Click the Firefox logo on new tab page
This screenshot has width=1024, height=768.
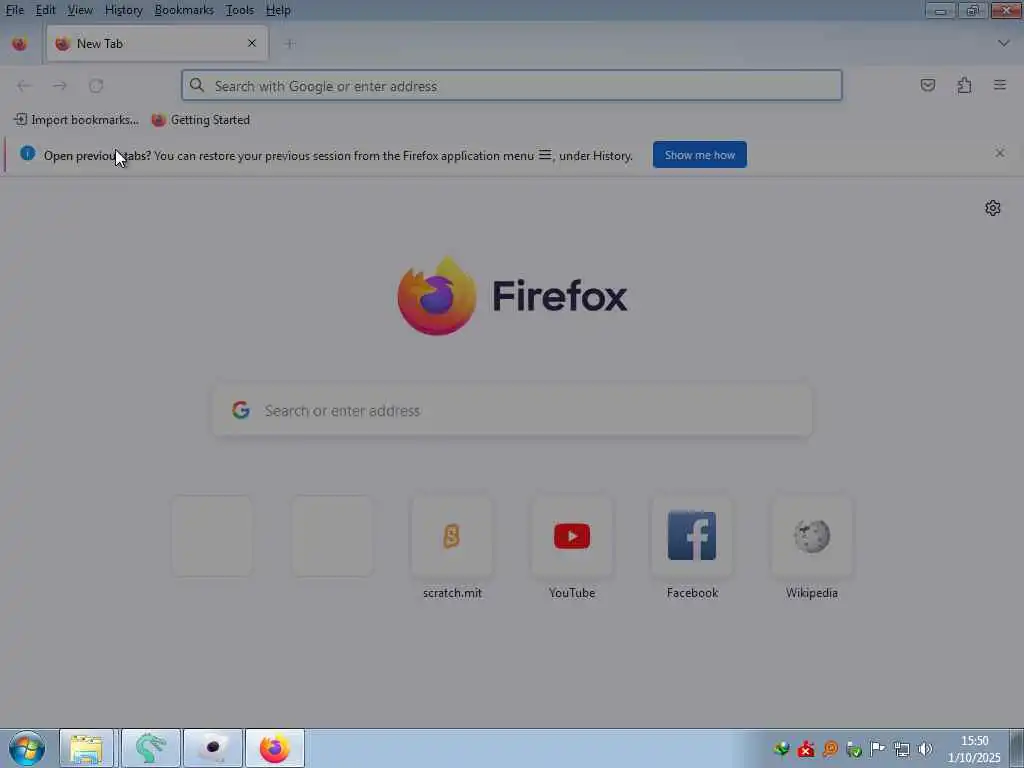tap(512, 296)
